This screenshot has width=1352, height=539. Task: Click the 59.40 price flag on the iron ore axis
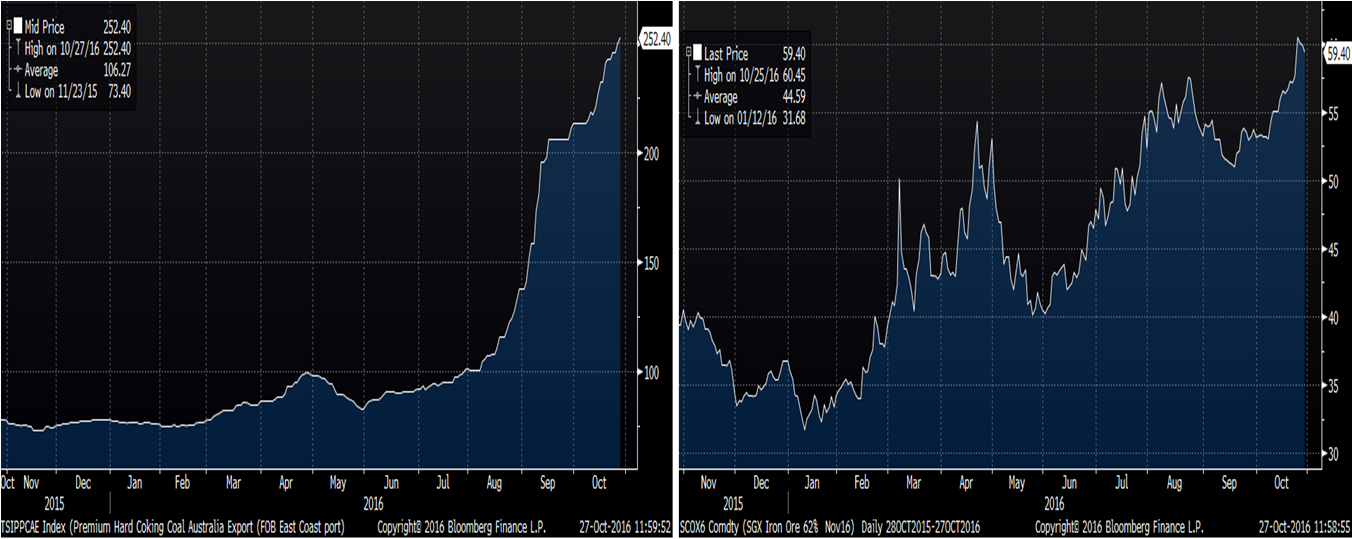(1336, 56)
